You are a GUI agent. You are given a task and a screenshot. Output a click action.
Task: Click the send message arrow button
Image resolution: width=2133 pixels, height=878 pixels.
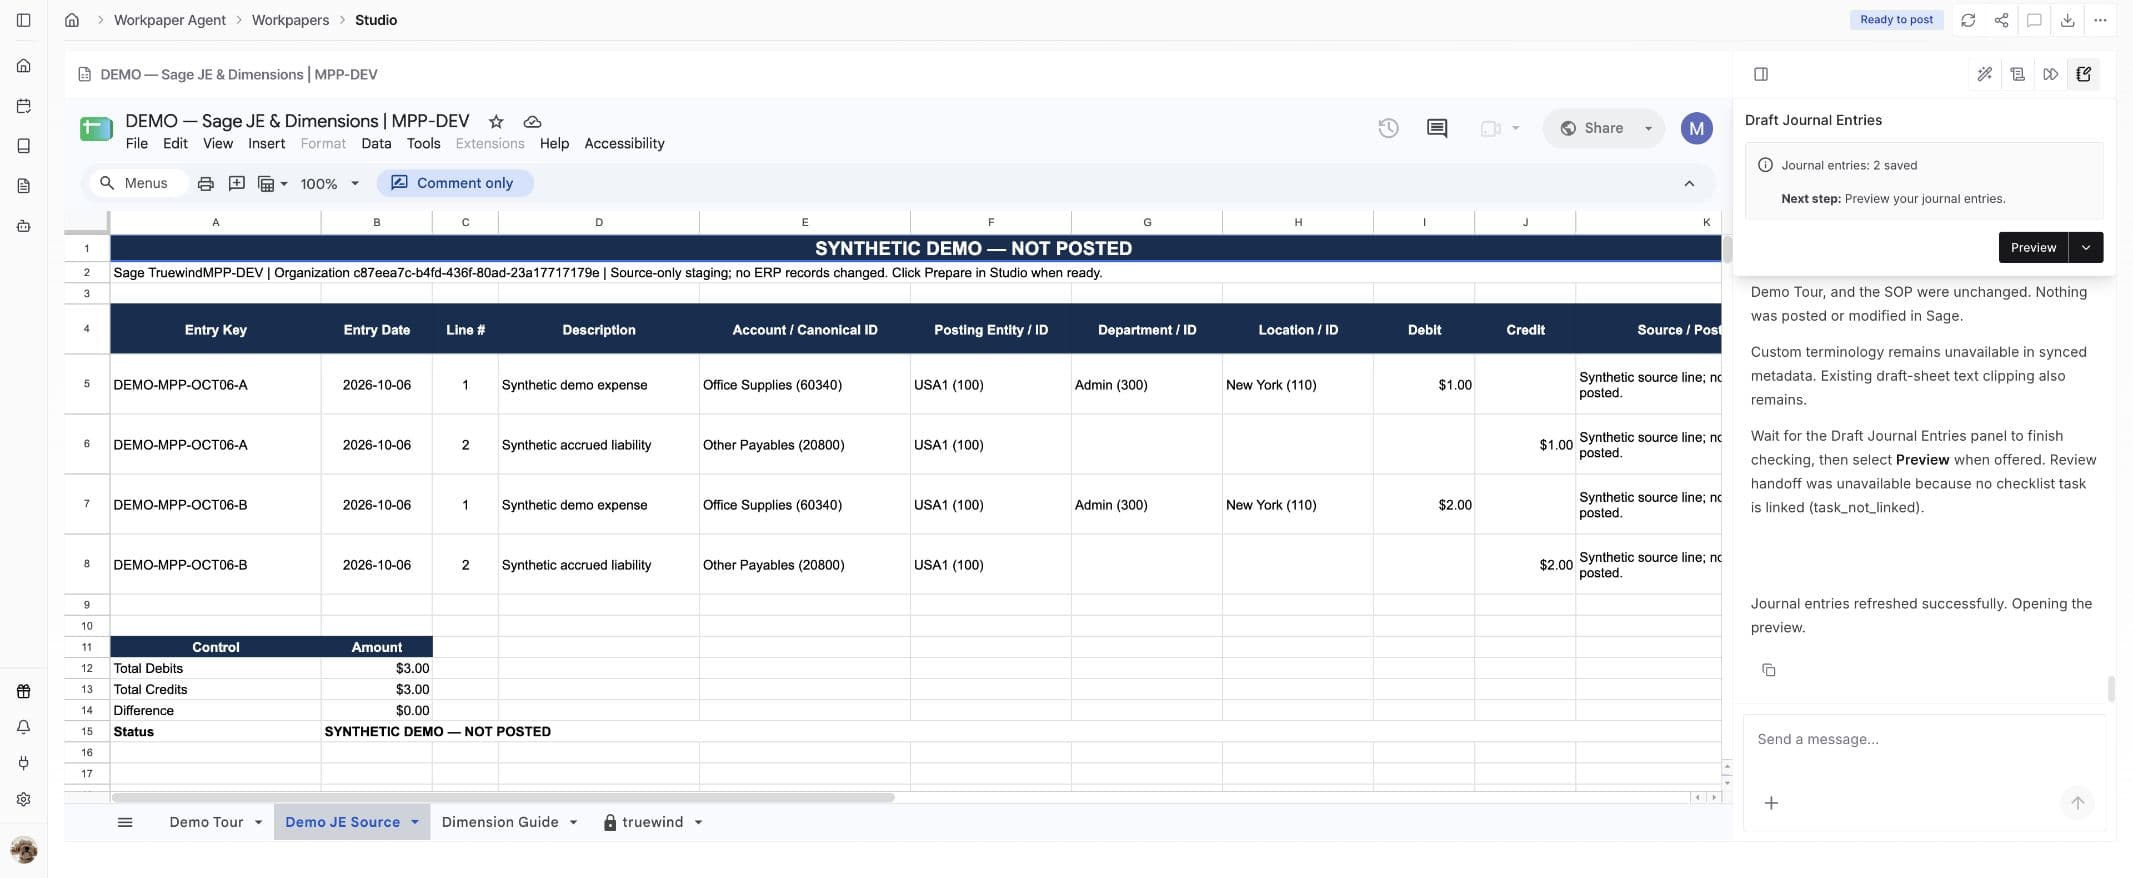pos(2077,803)
